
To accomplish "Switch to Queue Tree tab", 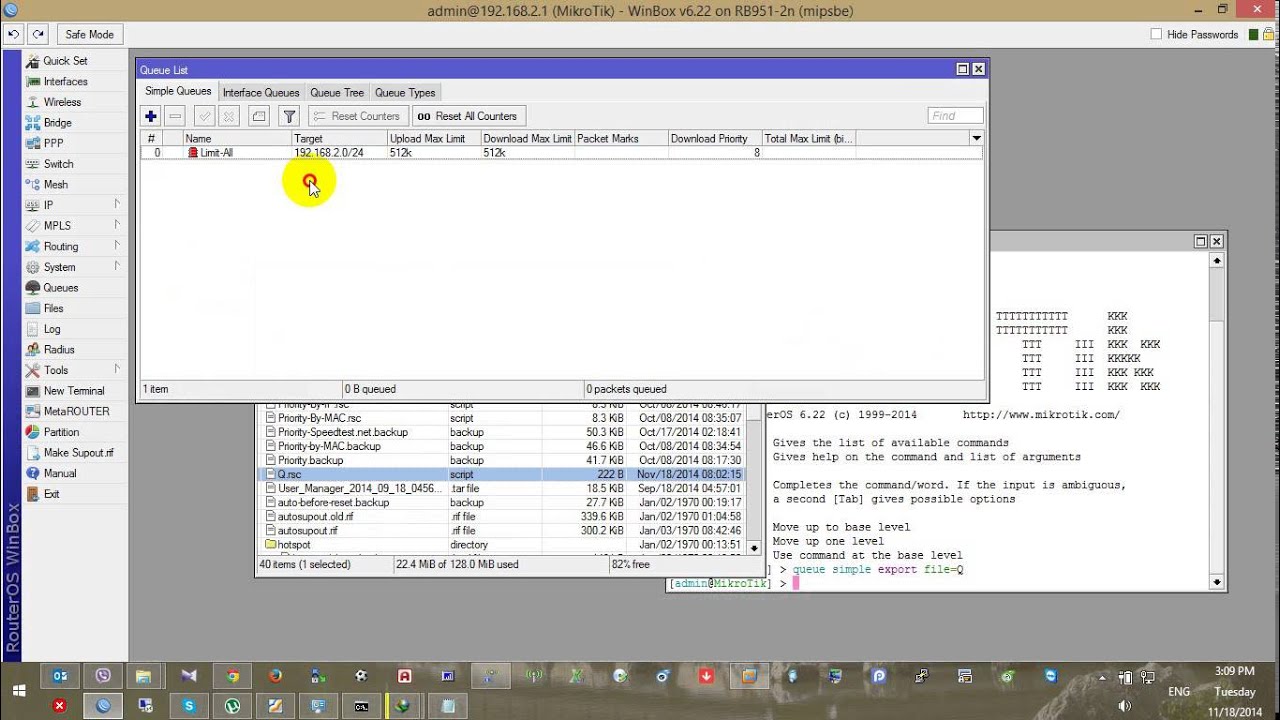I will (337, 93).
